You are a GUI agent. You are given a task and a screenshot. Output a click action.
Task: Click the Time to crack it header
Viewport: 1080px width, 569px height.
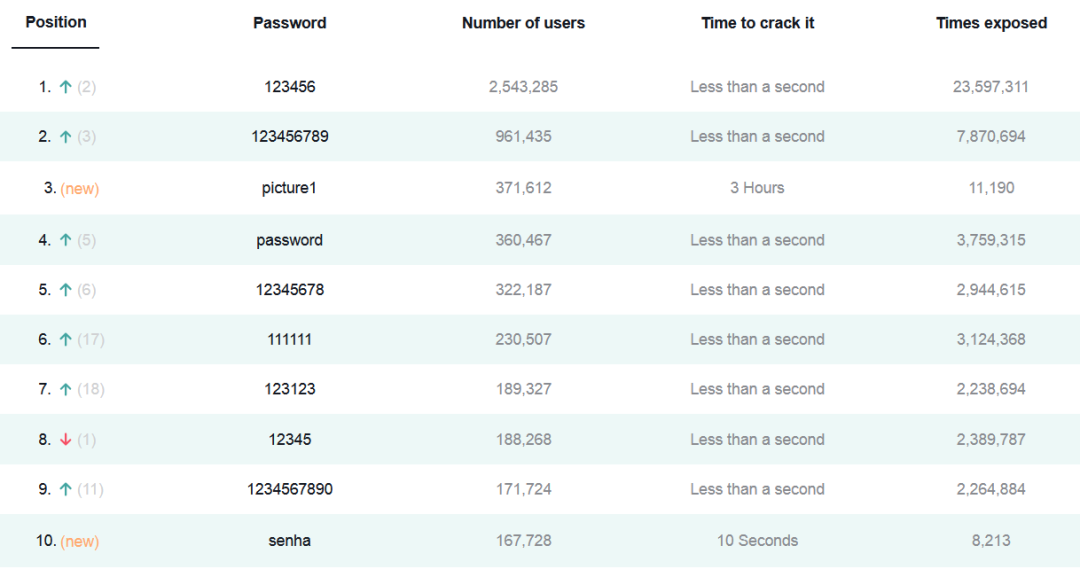[x=757, y=23]
